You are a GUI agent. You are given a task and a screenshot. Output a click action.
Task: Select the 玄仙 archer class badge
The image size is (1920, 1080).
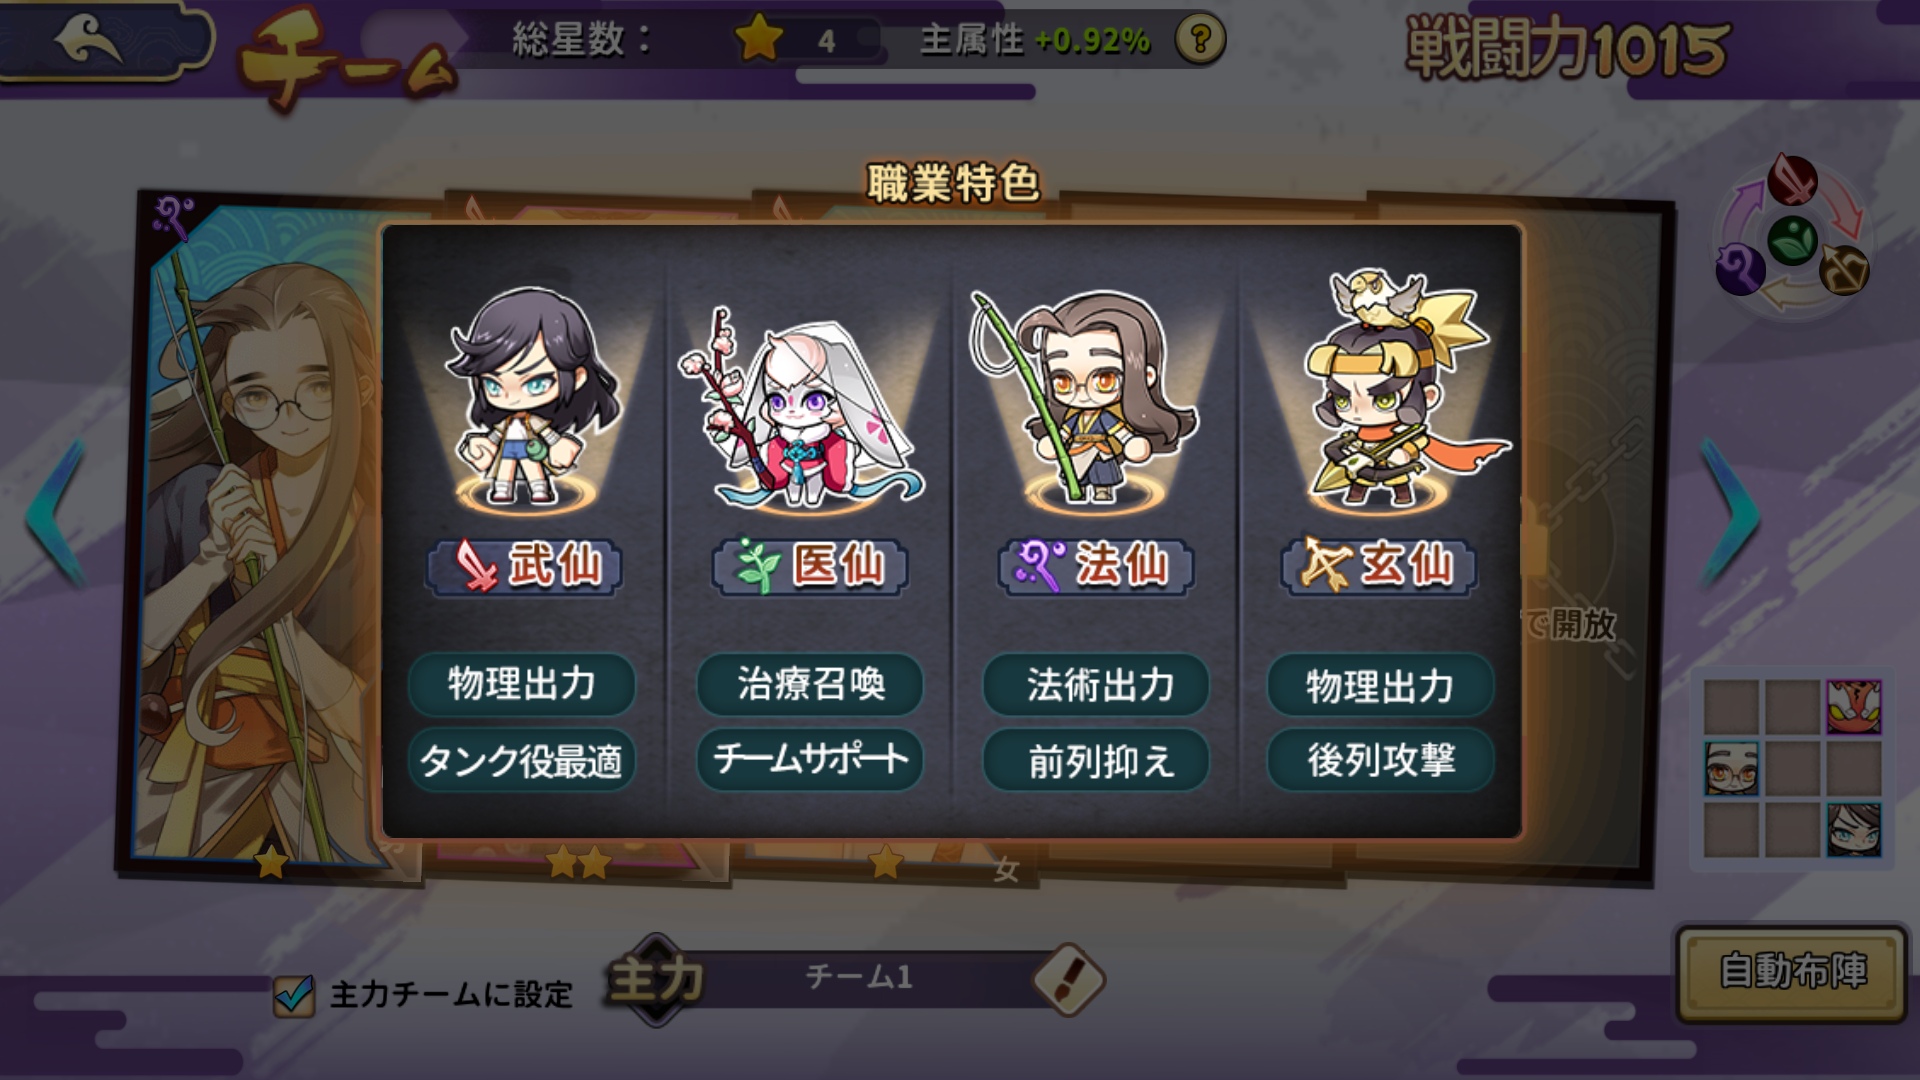[1380, 566]
